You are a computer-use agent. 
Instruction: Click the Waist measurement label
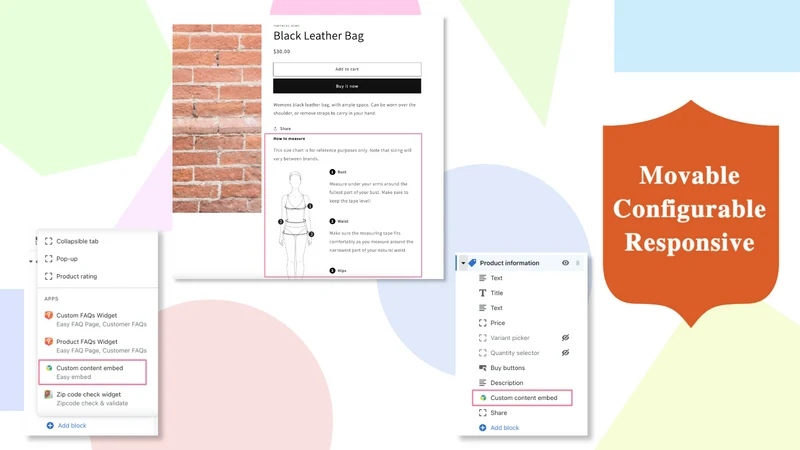[x=343, y=221]
